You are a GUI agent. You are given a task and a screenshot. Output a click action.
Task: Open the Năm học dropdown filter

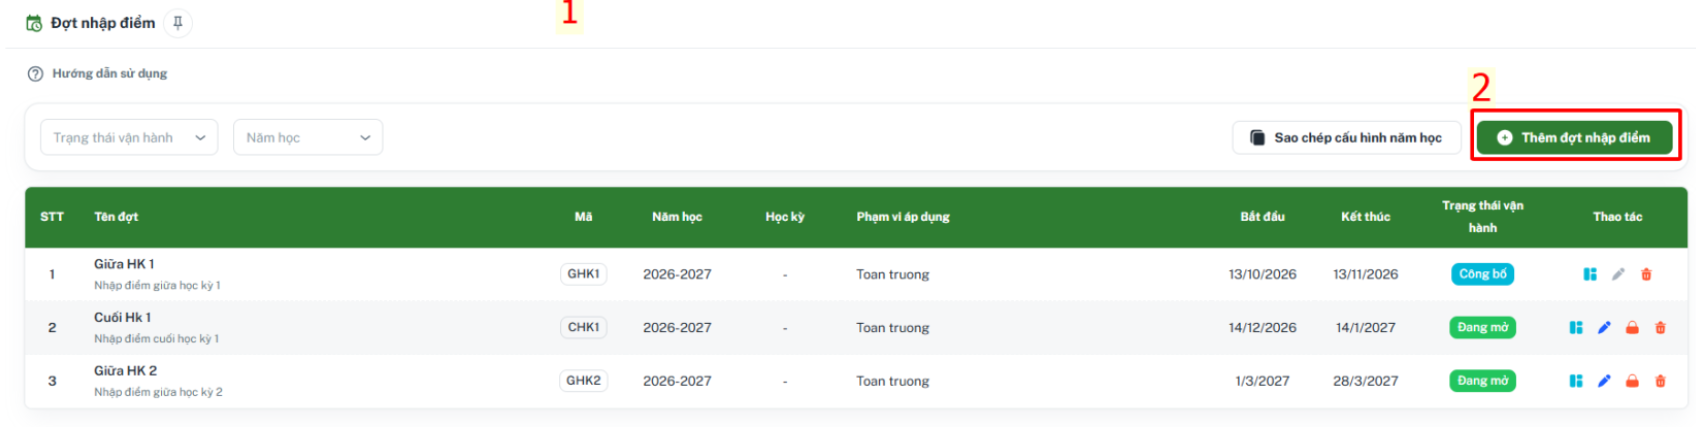308,138
